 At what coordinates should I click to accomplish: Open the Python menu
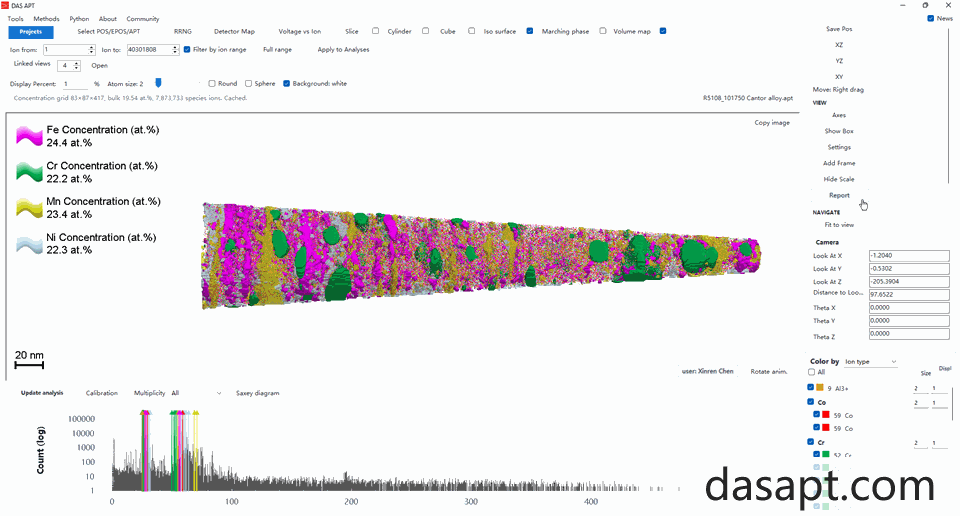click(x=79, y=19)
